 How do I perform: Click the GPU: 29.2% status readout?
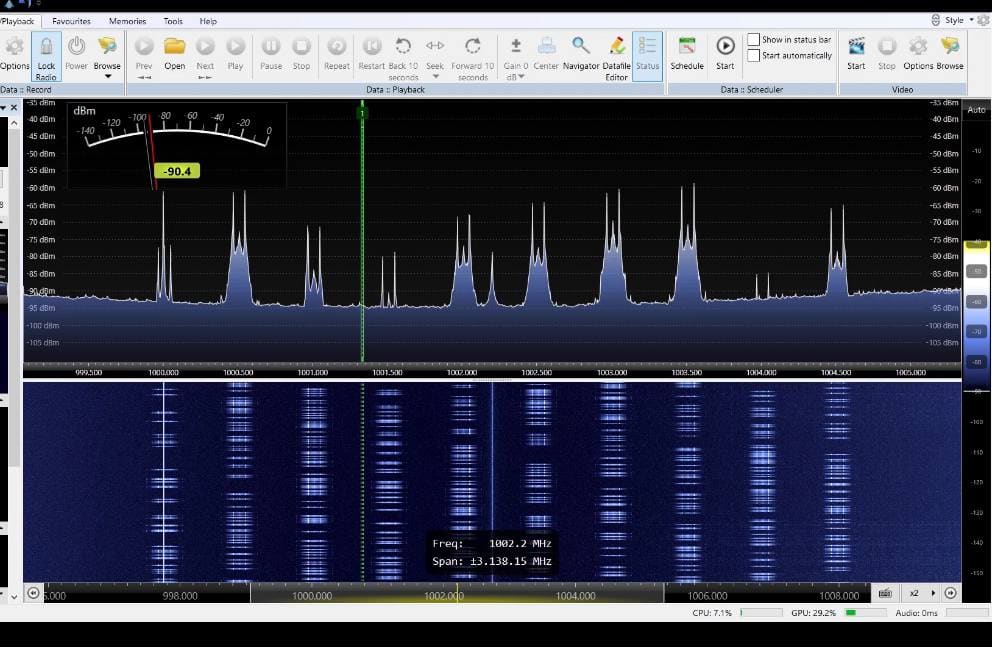click(x=813, y=613)
